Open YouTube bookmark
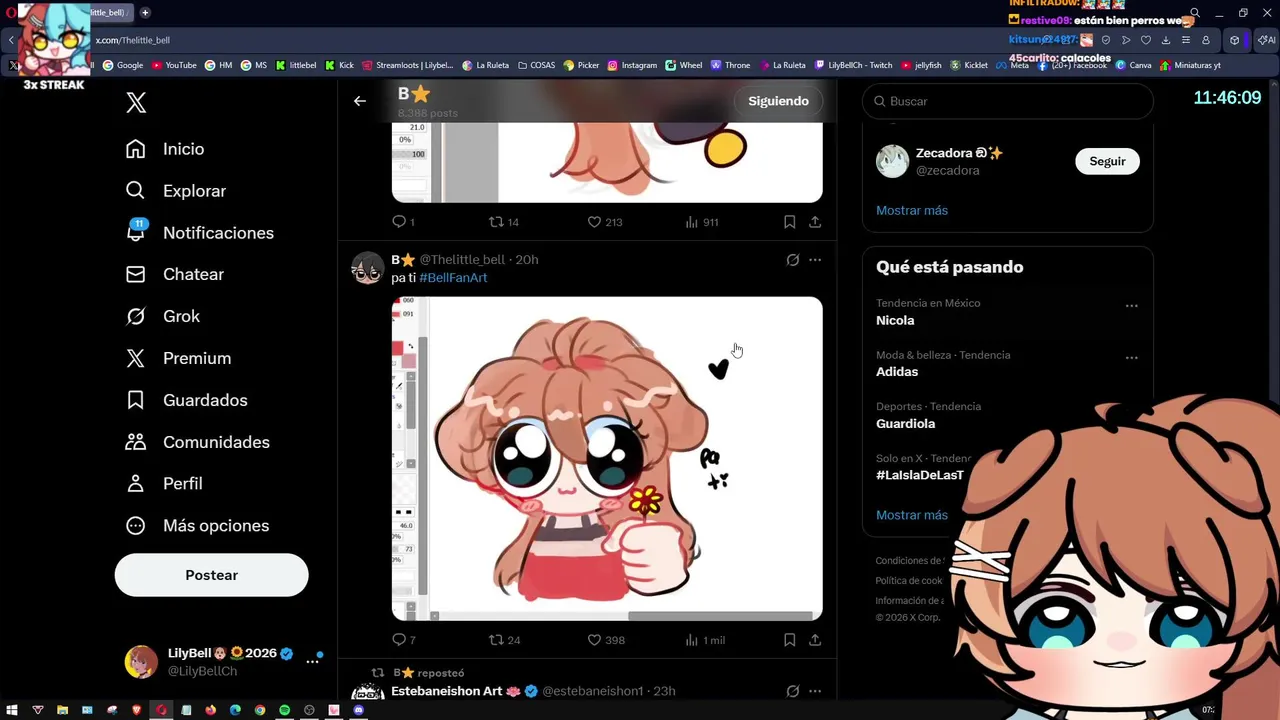This screenshot has height=720, width=1280. (173, 65)
